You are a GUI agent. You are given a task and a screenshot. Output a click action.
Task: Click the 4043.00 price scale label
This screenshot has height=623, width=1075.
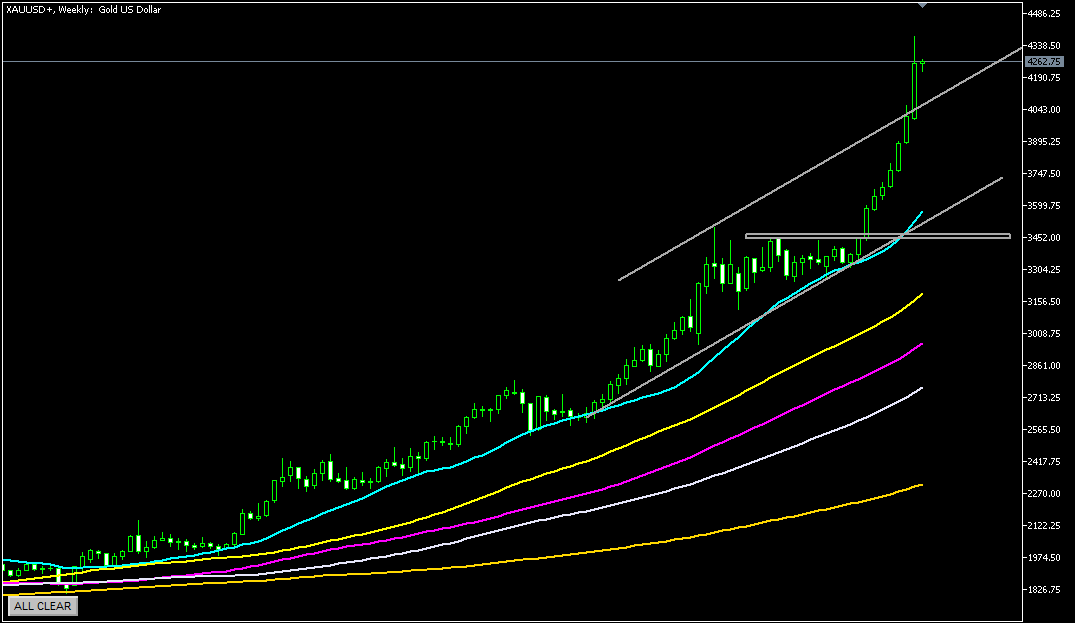point(1042,110)
